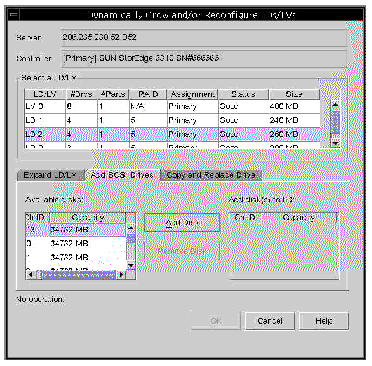Click the Capacity header in Add disk(s) list
This screenshot has width=372, height=366.
click(x=298, y=218)
